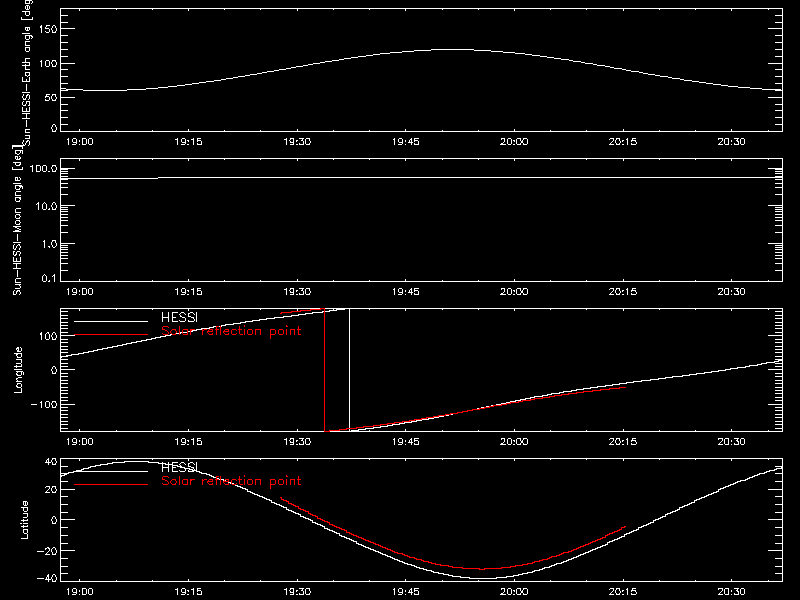
Task: Click the 150 y-axis value on Earth angle plot
Action: tap(47, 30)
